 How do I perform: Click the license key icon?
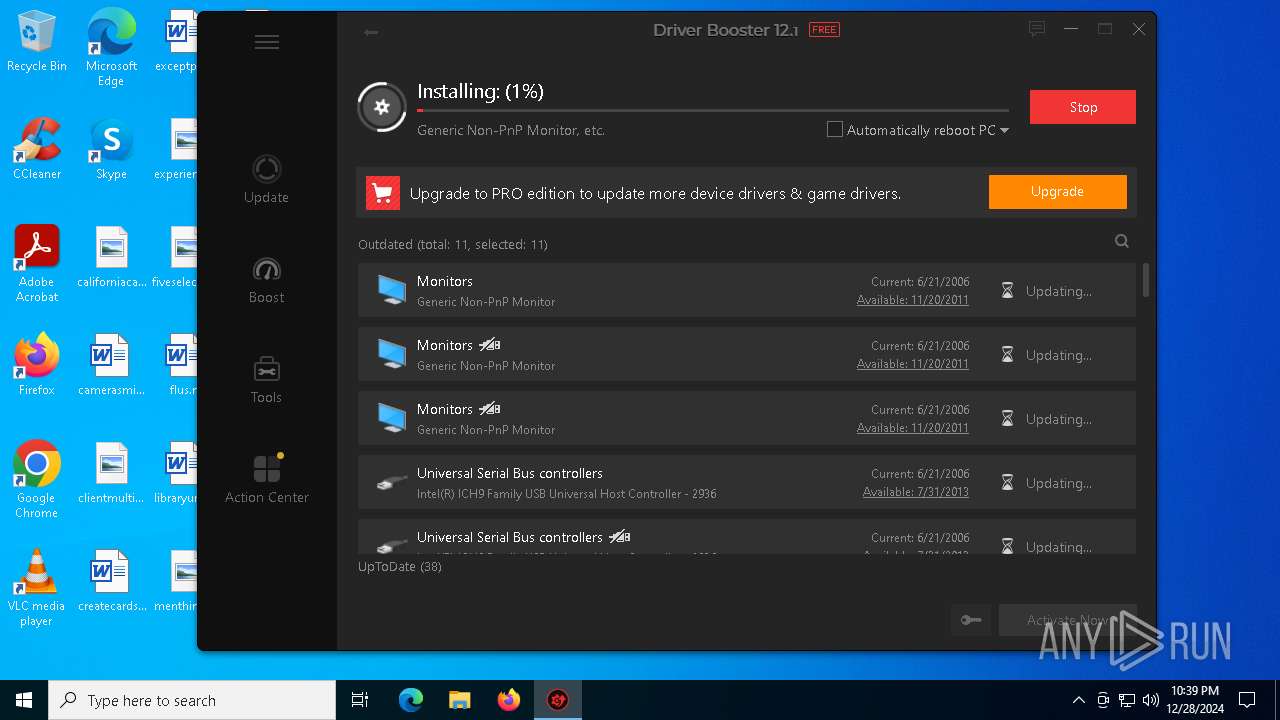(971, 620)
